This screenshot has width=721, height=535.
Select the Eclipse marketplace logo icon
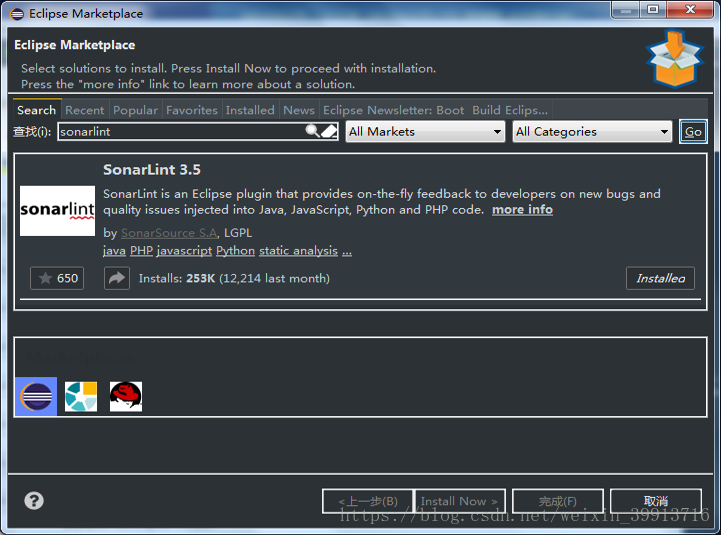(36, 396)
